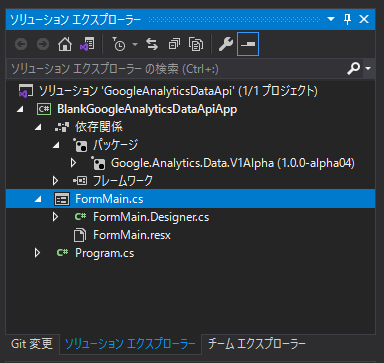384x363 pixels.
Task: Collapse the 依存関係 node
Action: (38, 127)
